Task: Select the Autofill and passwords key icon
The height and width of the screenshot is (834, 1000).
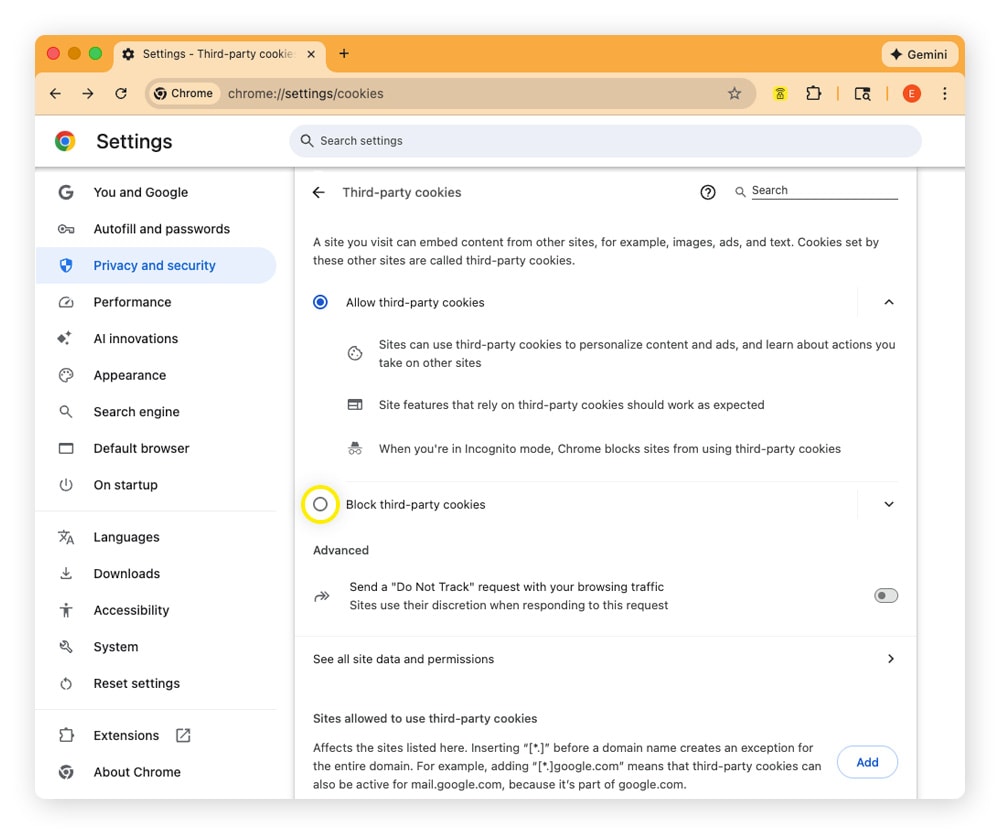Action: click(x=64, y=228)
